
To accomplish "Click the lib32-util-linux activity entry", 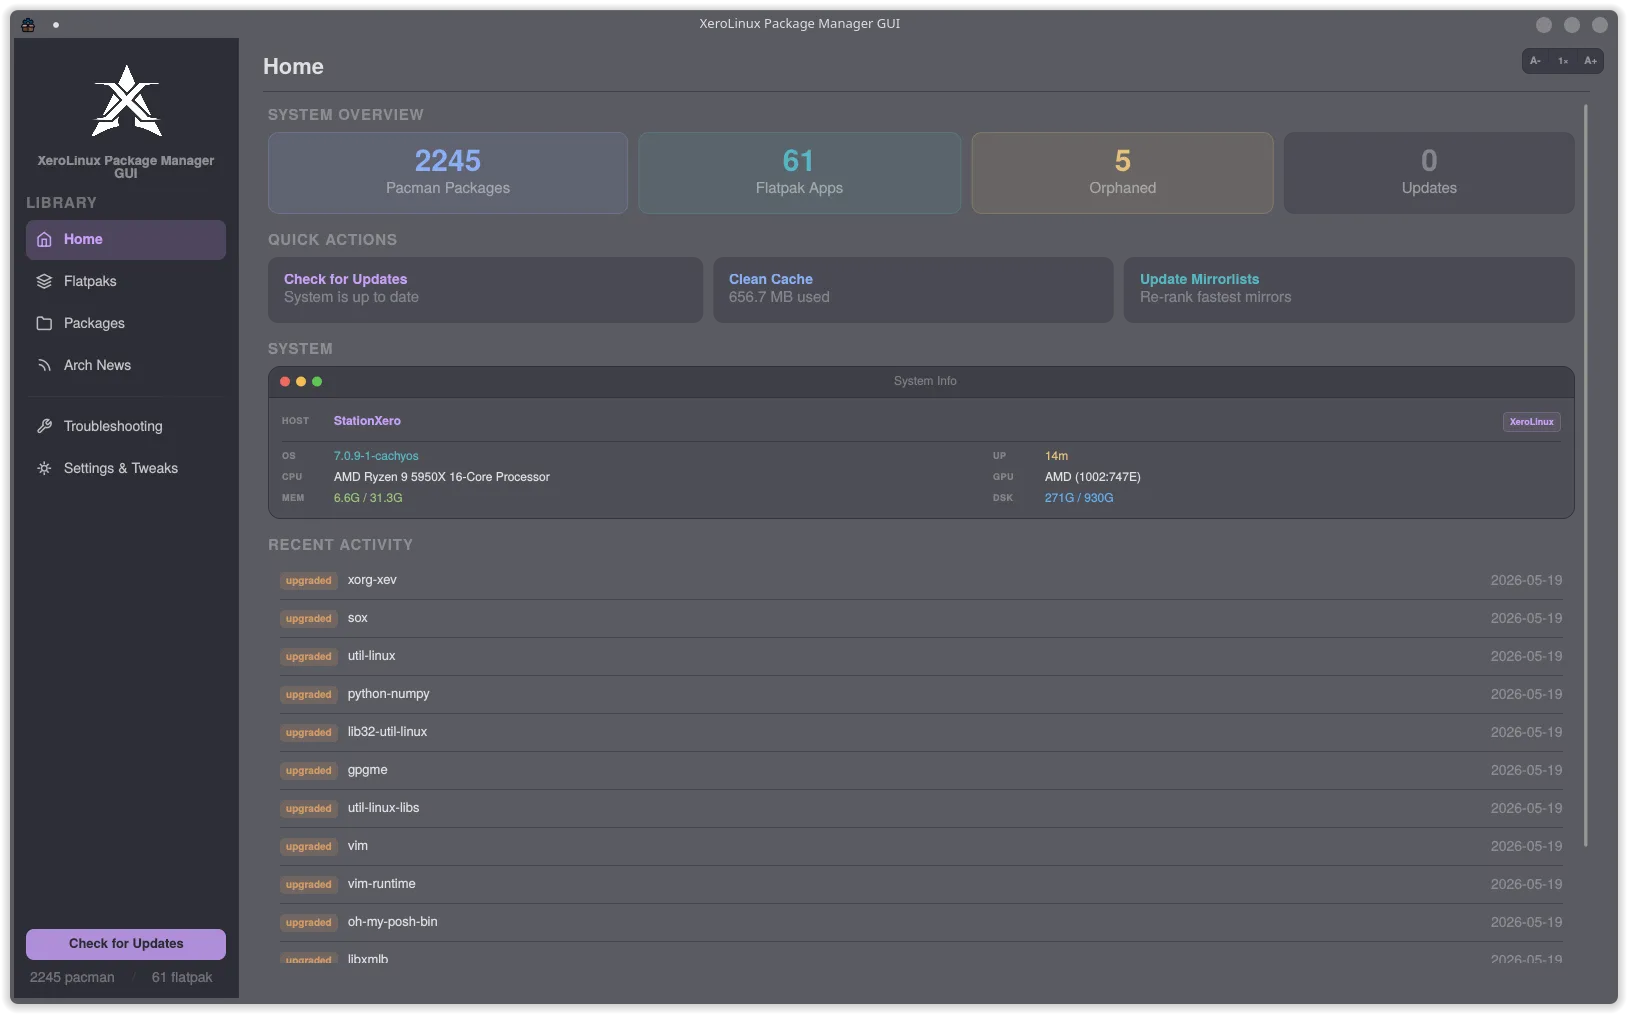I will click(x=921, y=733).
